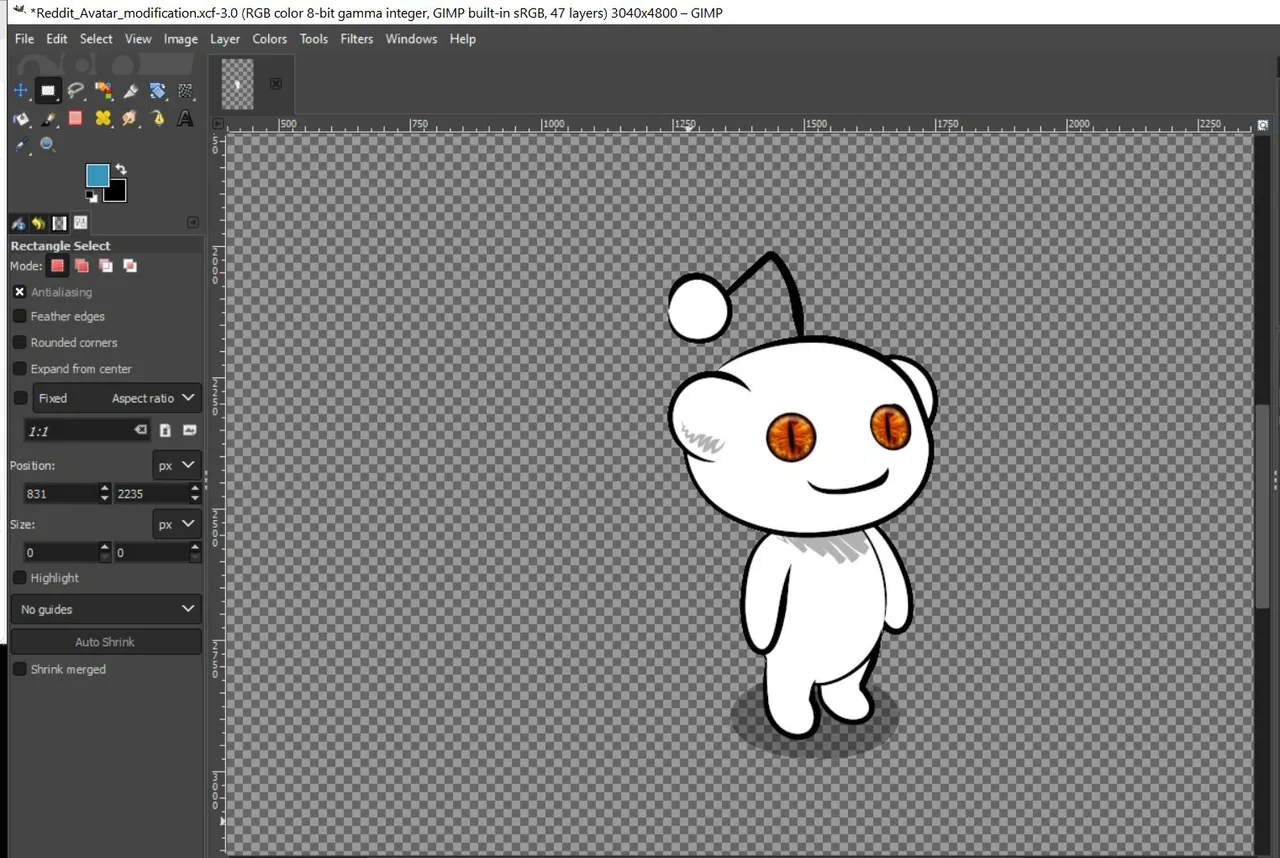Open the Edit menu

click(x=57, y=39)
